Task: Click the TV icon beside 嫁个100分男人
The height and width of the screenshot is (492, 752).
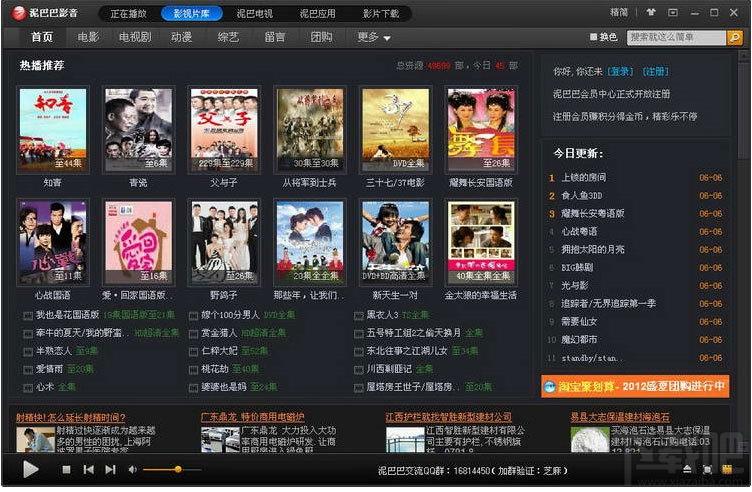Action: pyautogui.click(x=193, y=316)
